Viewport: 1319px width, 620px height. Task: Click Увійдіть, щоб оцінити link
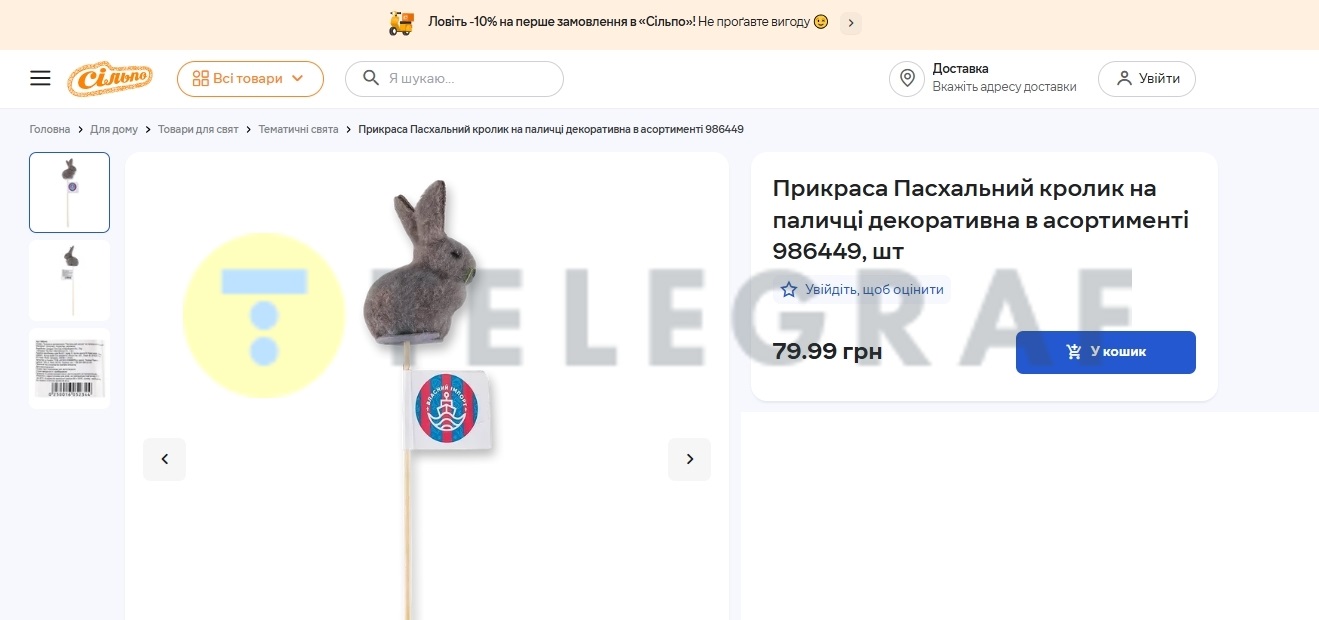pyautogui.click(x=874, y=290)
